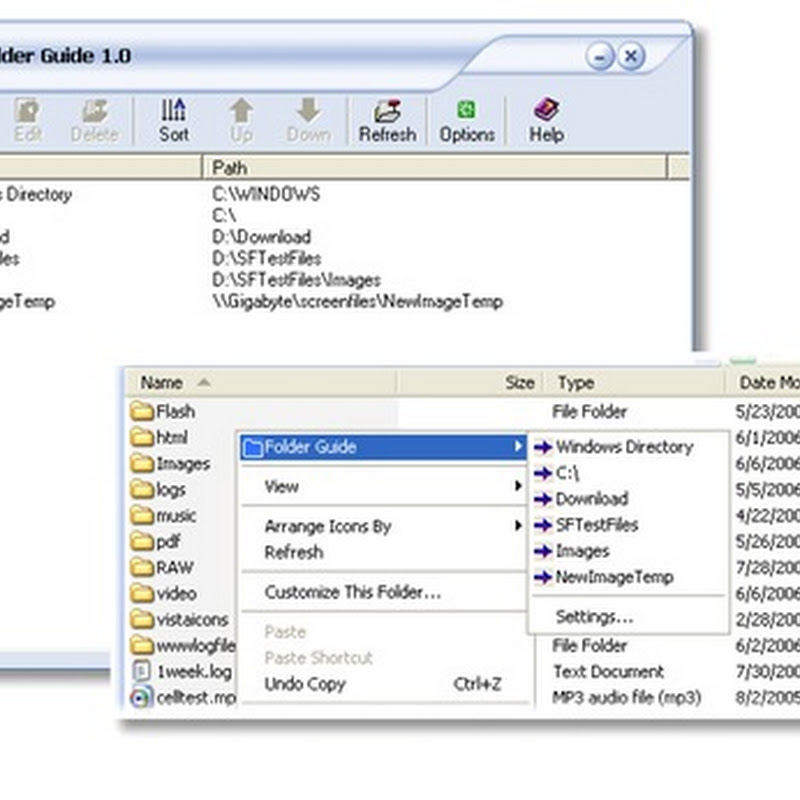Select the logs folder icon
Viewport: 800px width, 800px height.
tap(142, 489)
